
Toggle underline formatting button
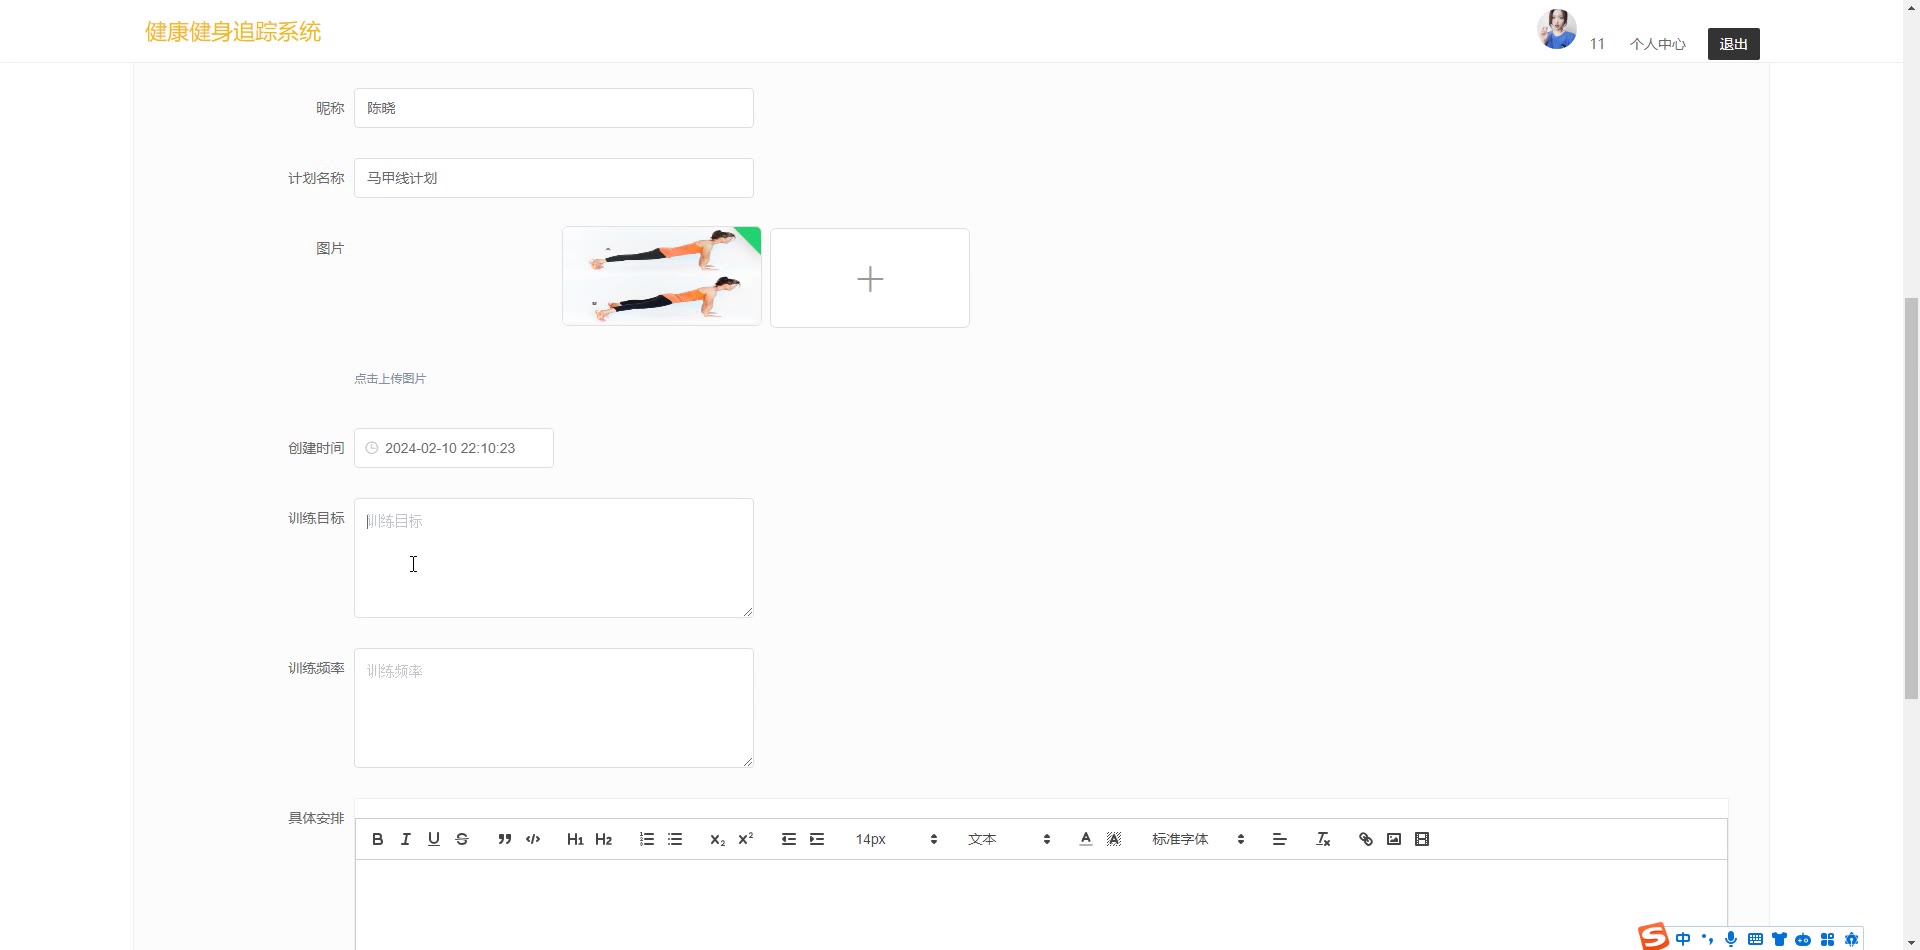(433, 839)
